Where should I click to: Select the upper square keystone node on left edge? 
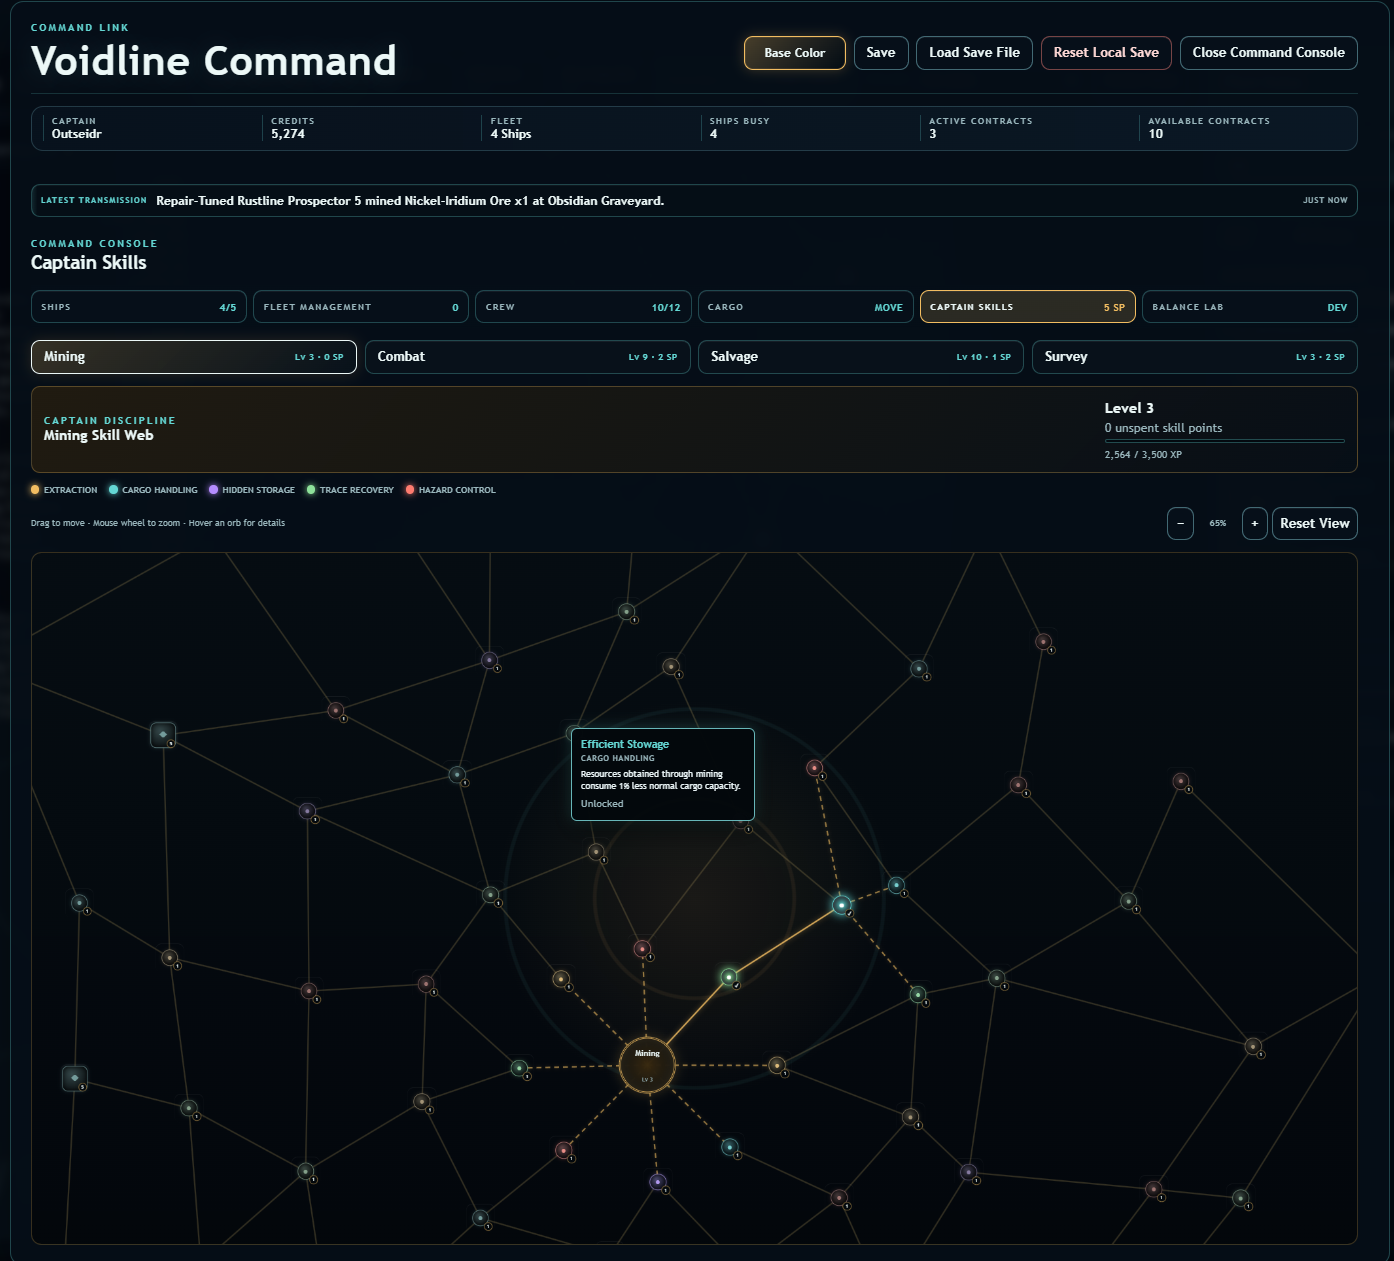(x=163, y=735)
